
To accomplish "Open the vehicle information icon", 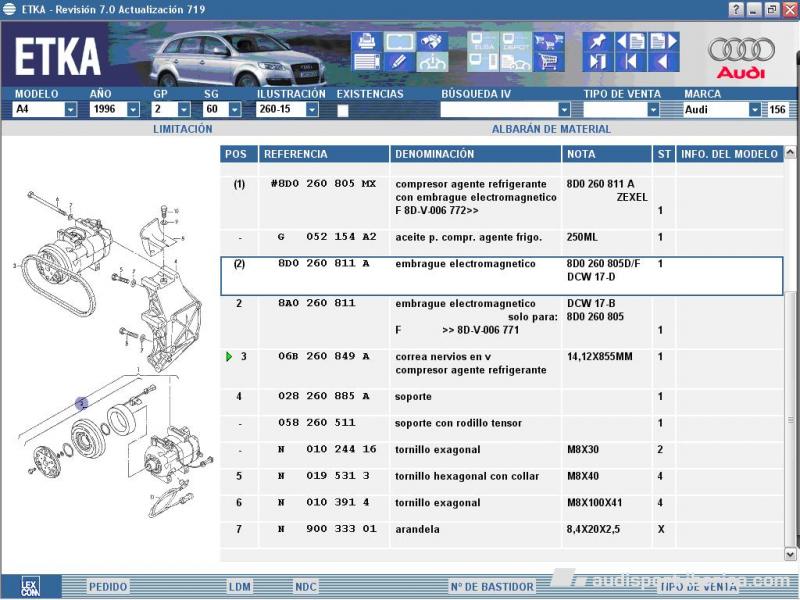I will [432, 62].
